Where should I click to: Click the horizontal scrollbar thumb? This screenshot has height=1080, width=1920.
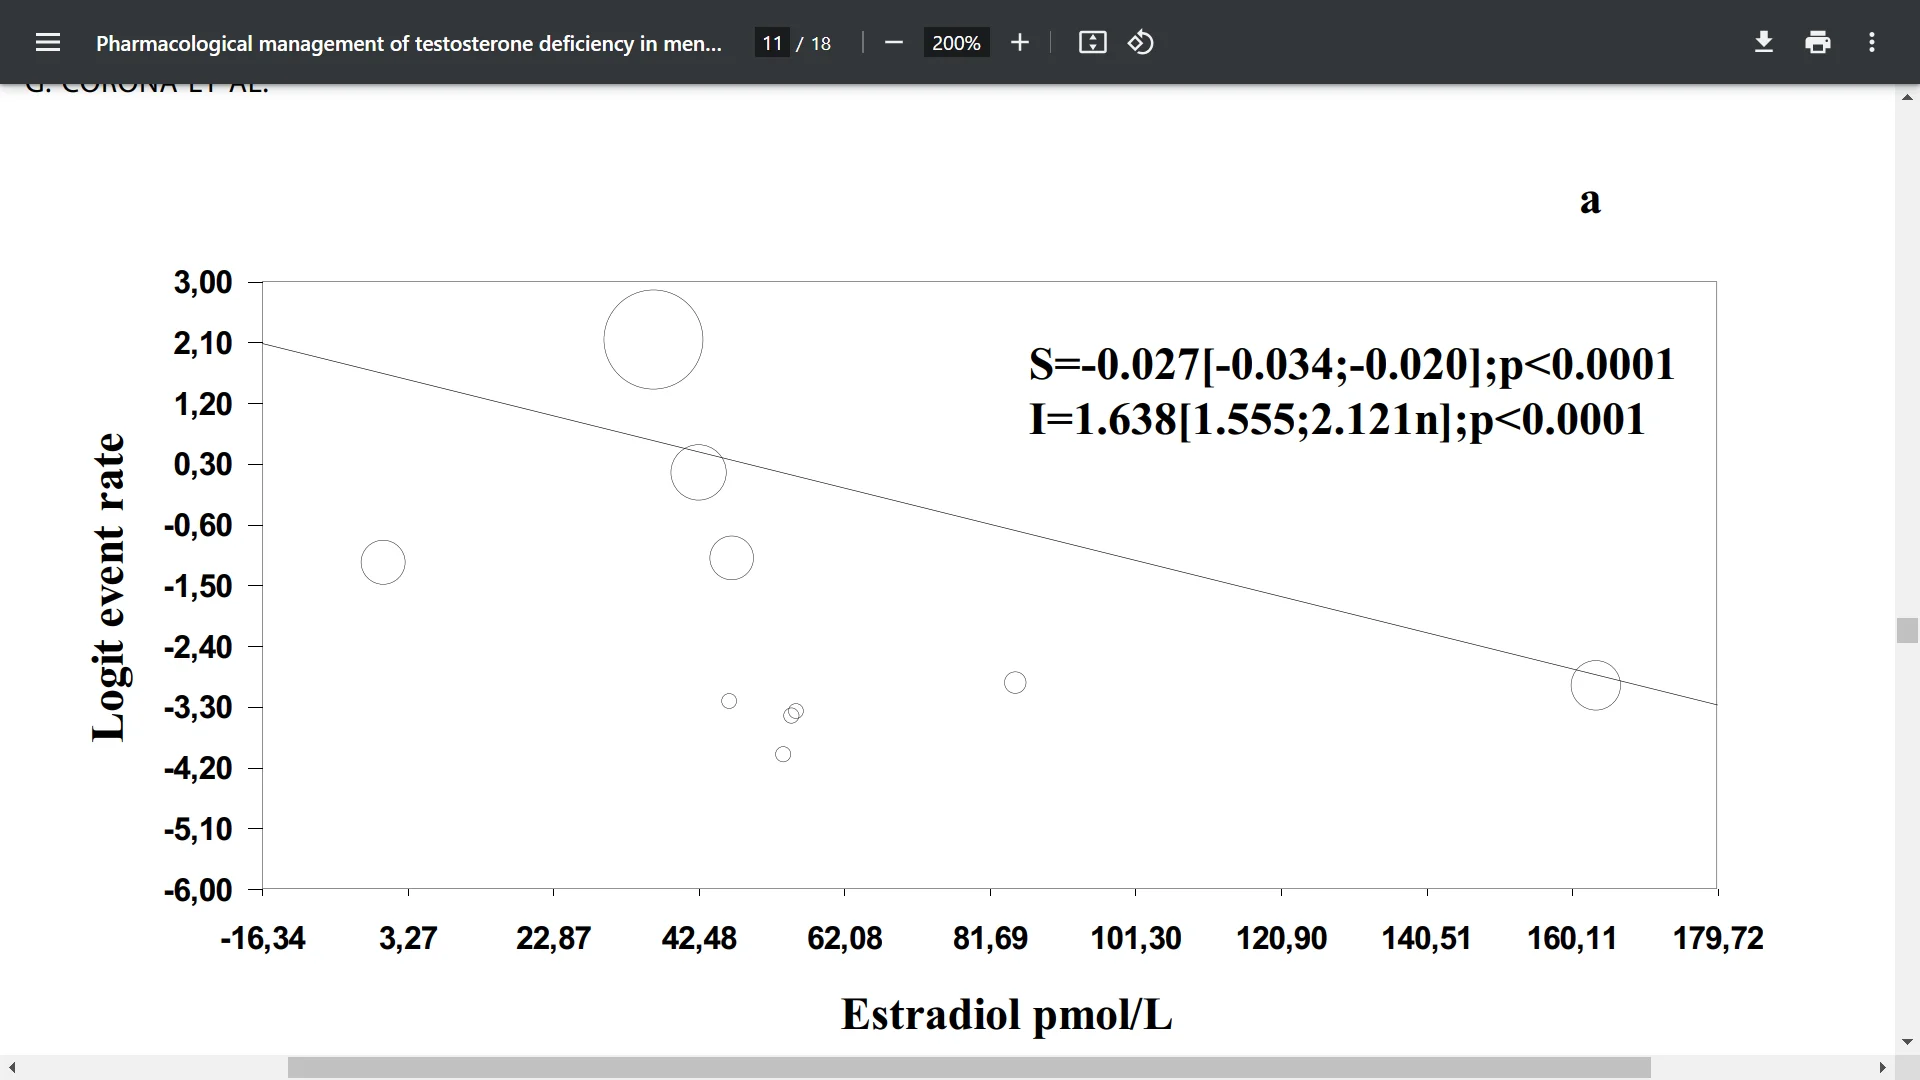click(969, 1067)
